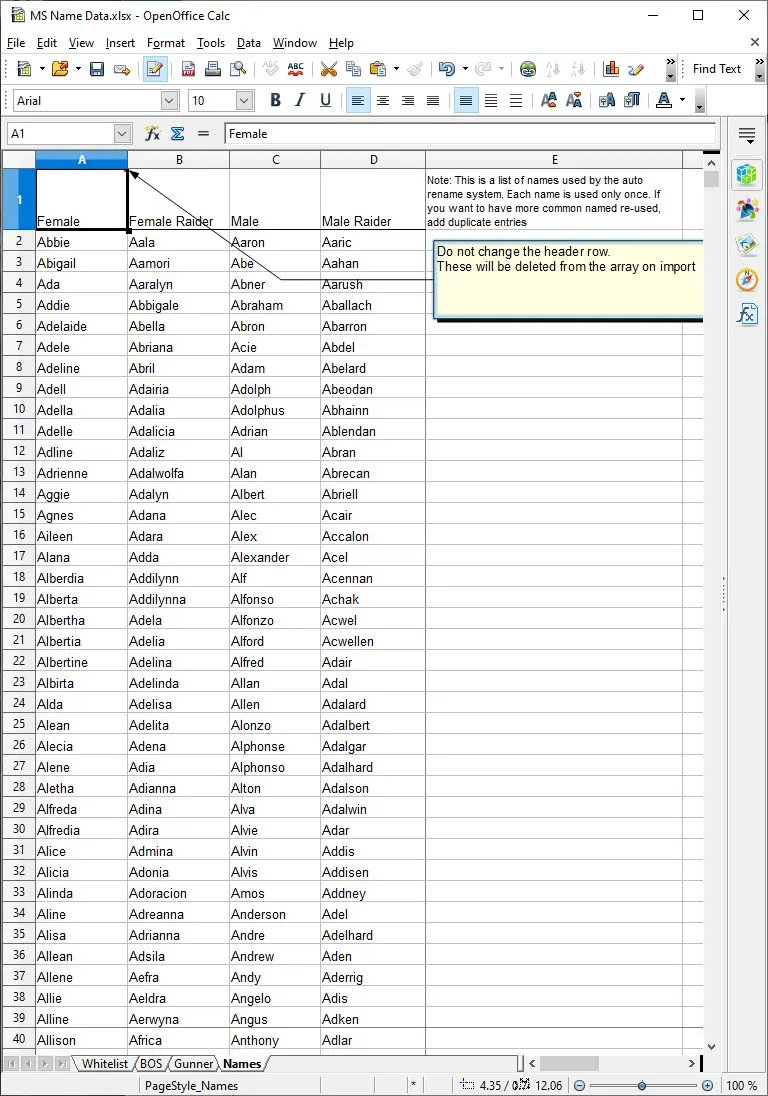This screenshot has width=768, height=1096.
Task: Click the Document as E-mail icon
Action: click(x=122, y=68)
